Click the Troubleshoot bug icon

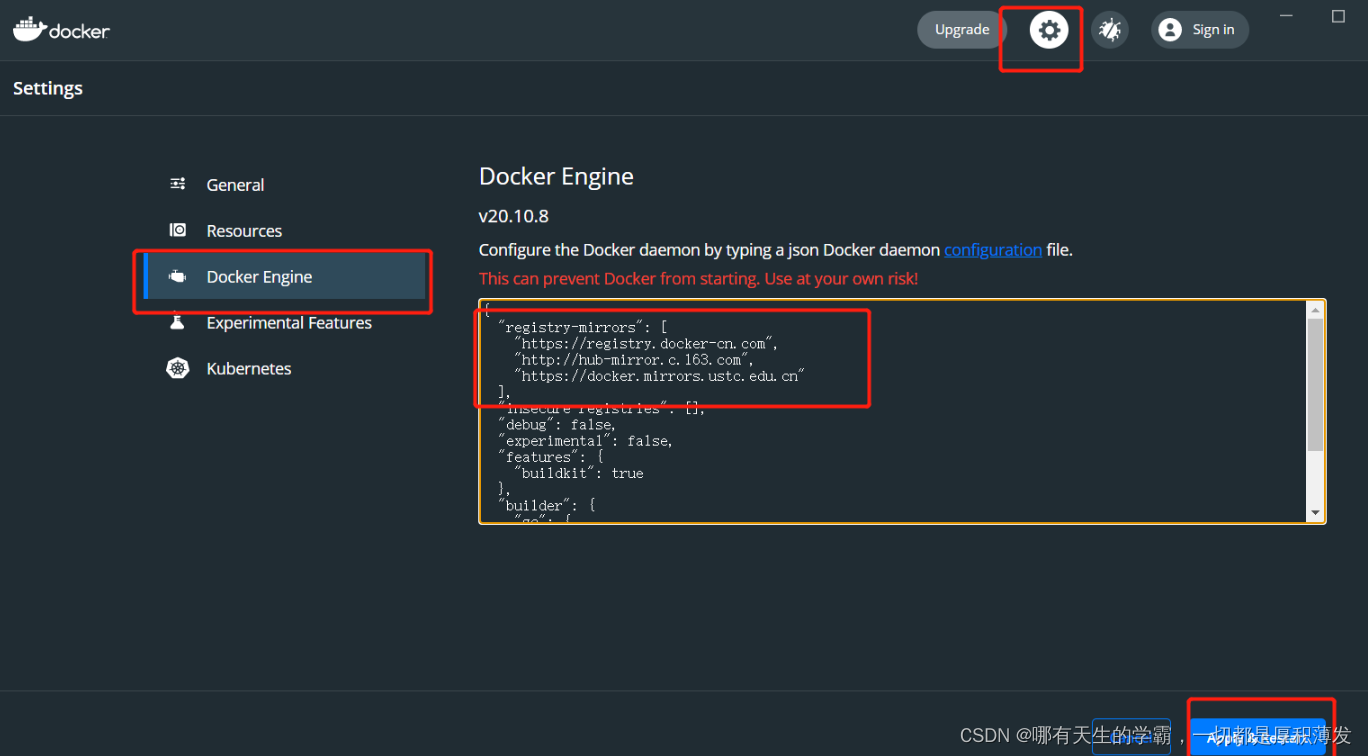pos(1110,30)
